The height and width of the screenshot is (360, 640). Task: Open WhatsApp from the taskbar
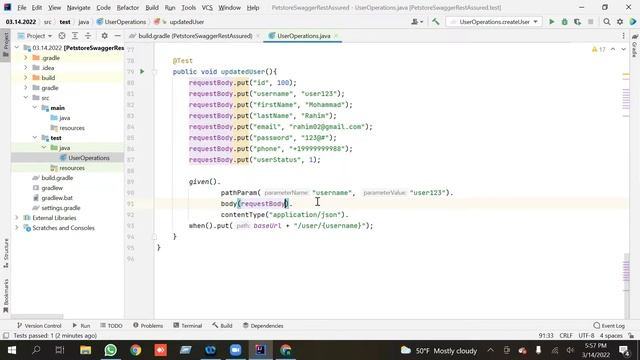point(110,350)
